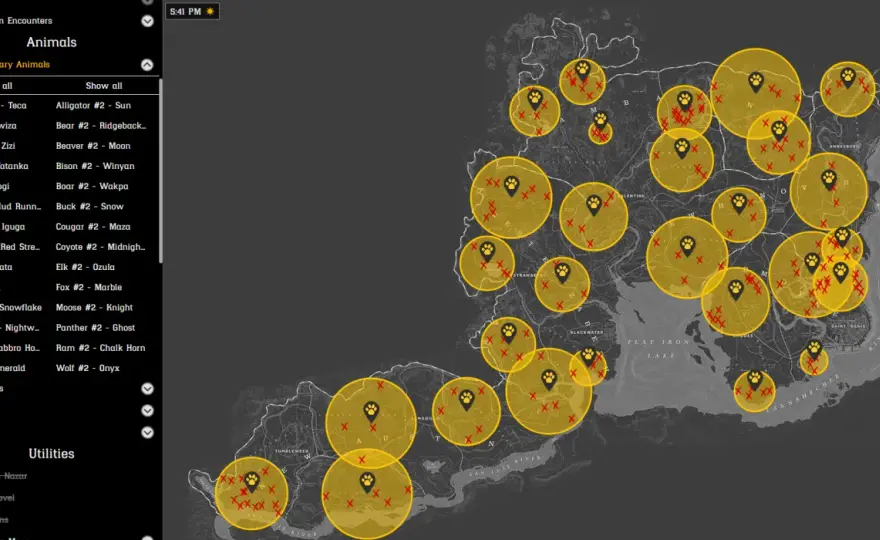Toggle Elk #2 - Ozula entry
880x540 pixels.
pyautogui.click(x=85, y=267)
